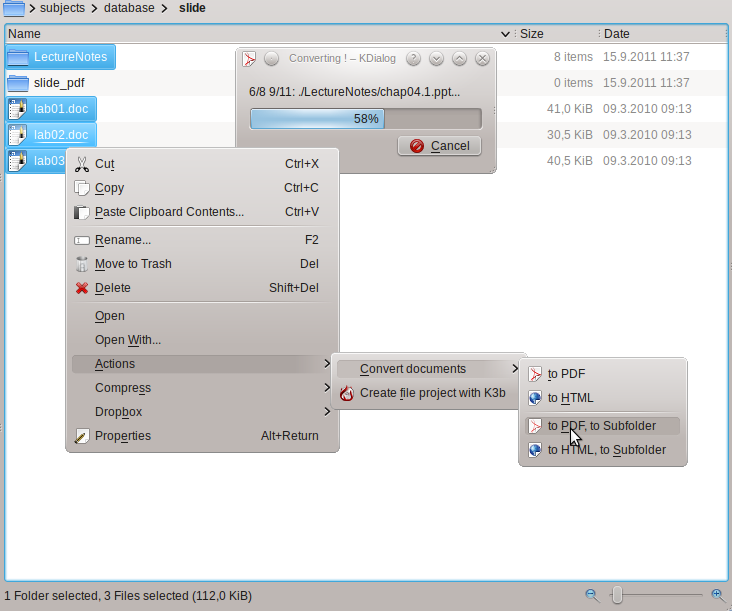
Task: Click the lab01.doc document icon
Action: [18, 109]
